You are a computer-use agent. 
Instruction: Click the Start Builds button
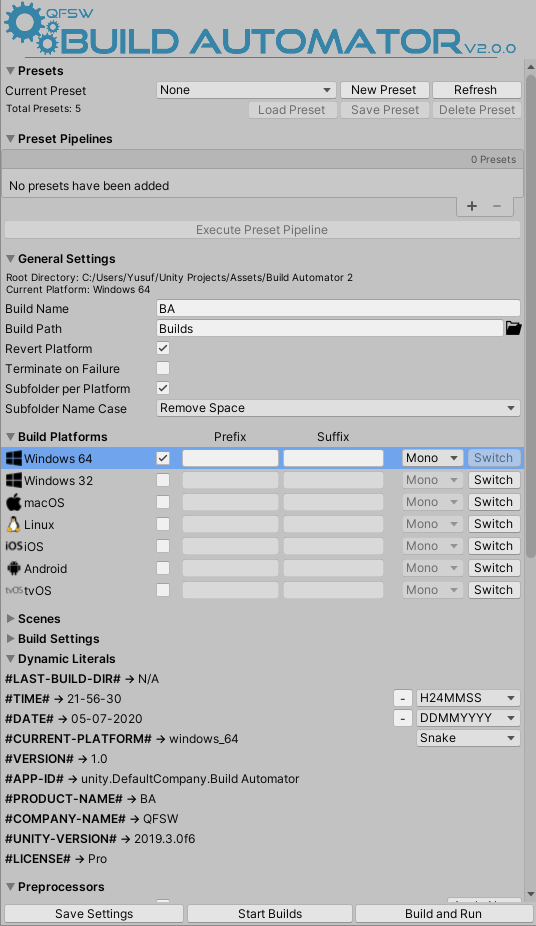click(270, 914)
